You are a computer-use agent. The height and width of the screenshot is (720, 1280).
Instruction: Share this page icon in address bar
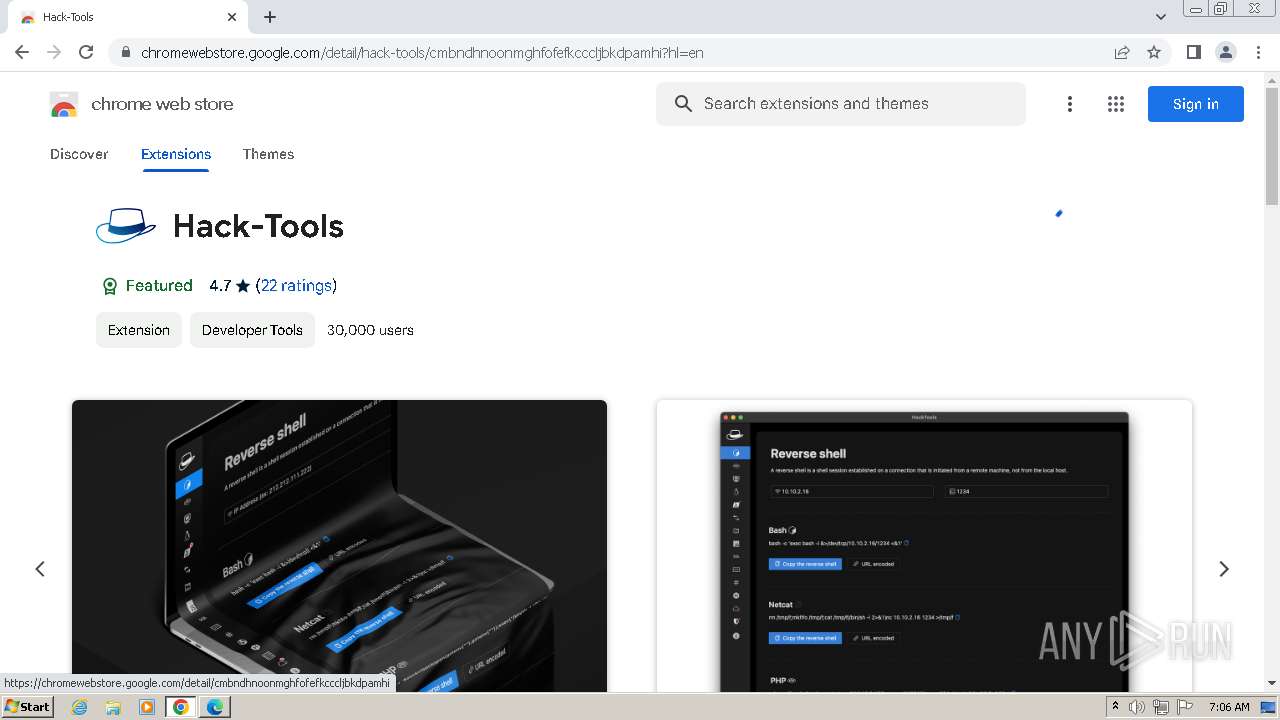click(1122, 52)
